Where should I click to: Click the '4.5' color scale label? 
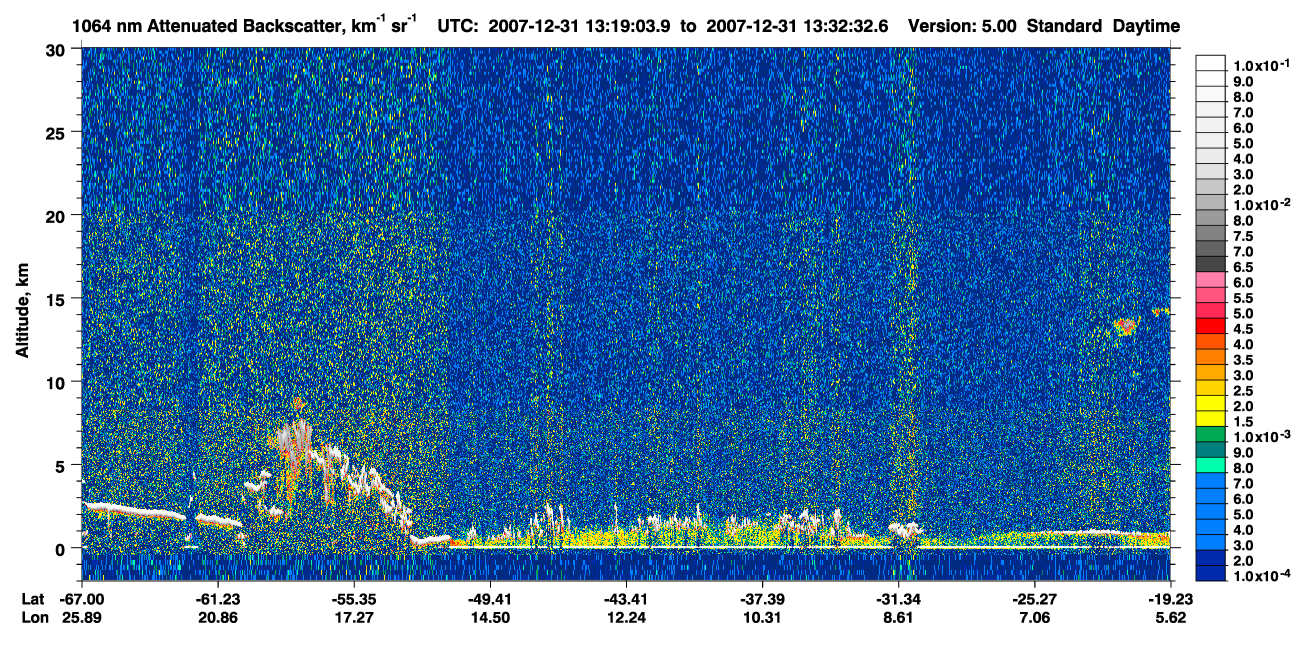pos(1242,329)
